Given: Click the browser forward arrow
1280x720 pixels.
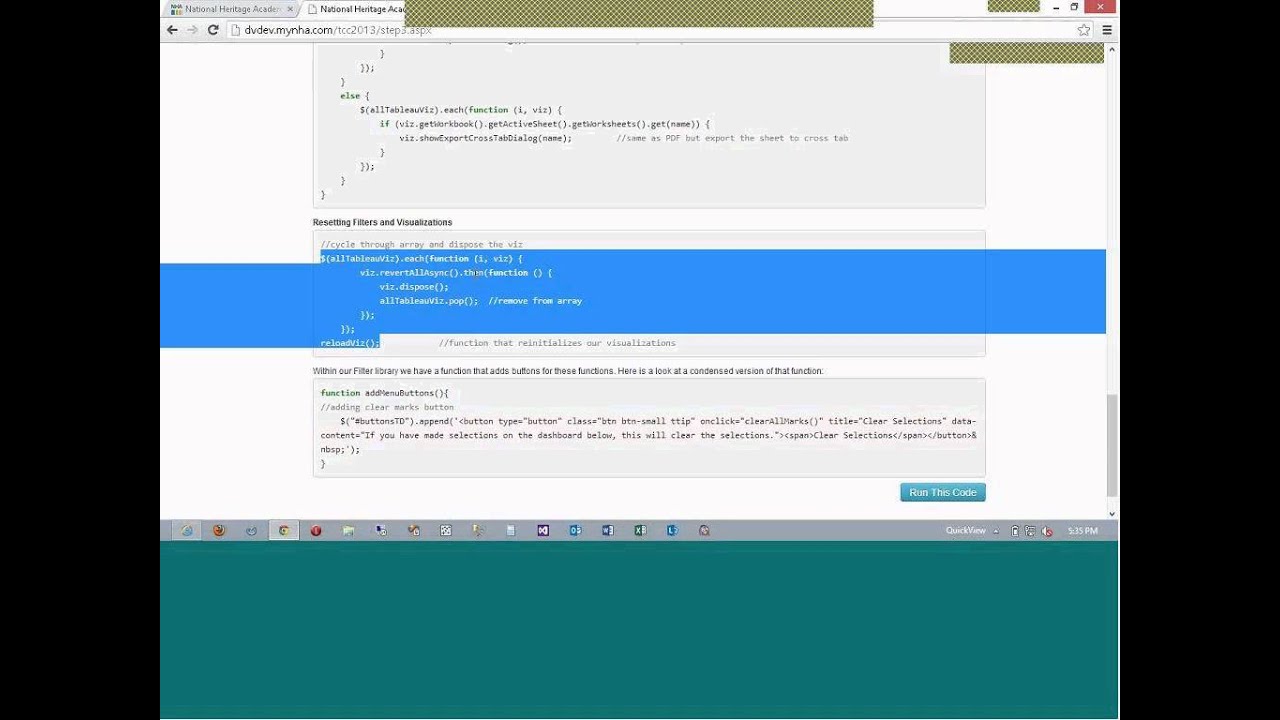Looking at the screenshot, I should click(192, 30).
